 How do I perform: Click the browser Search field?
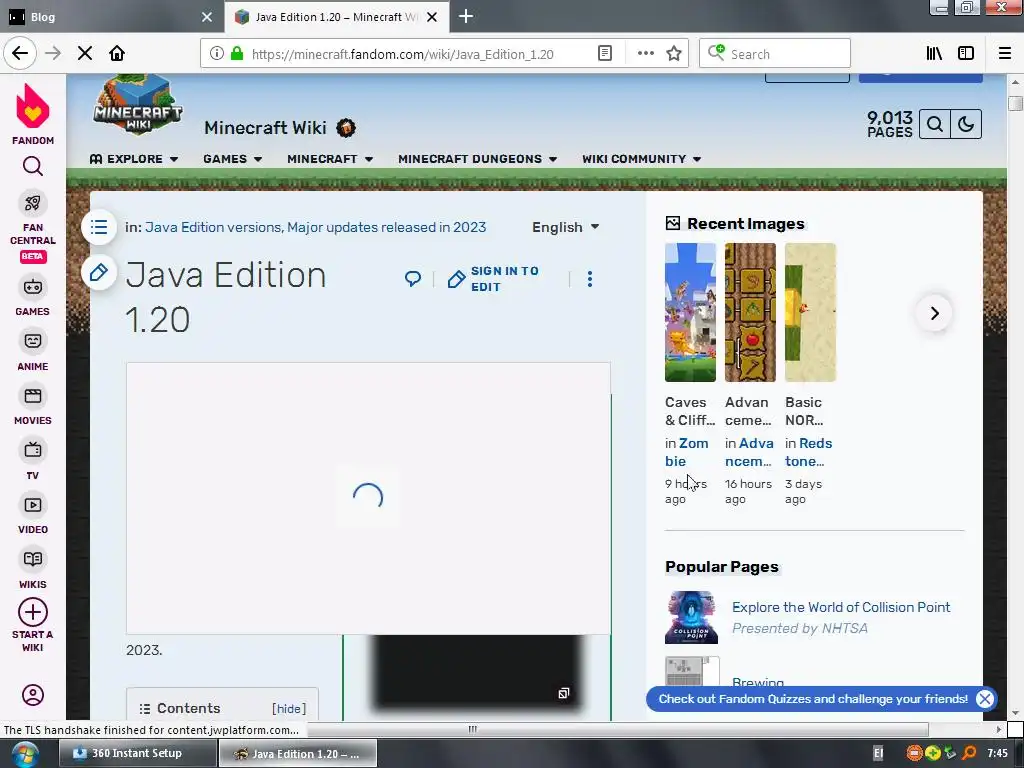[775, 54]
